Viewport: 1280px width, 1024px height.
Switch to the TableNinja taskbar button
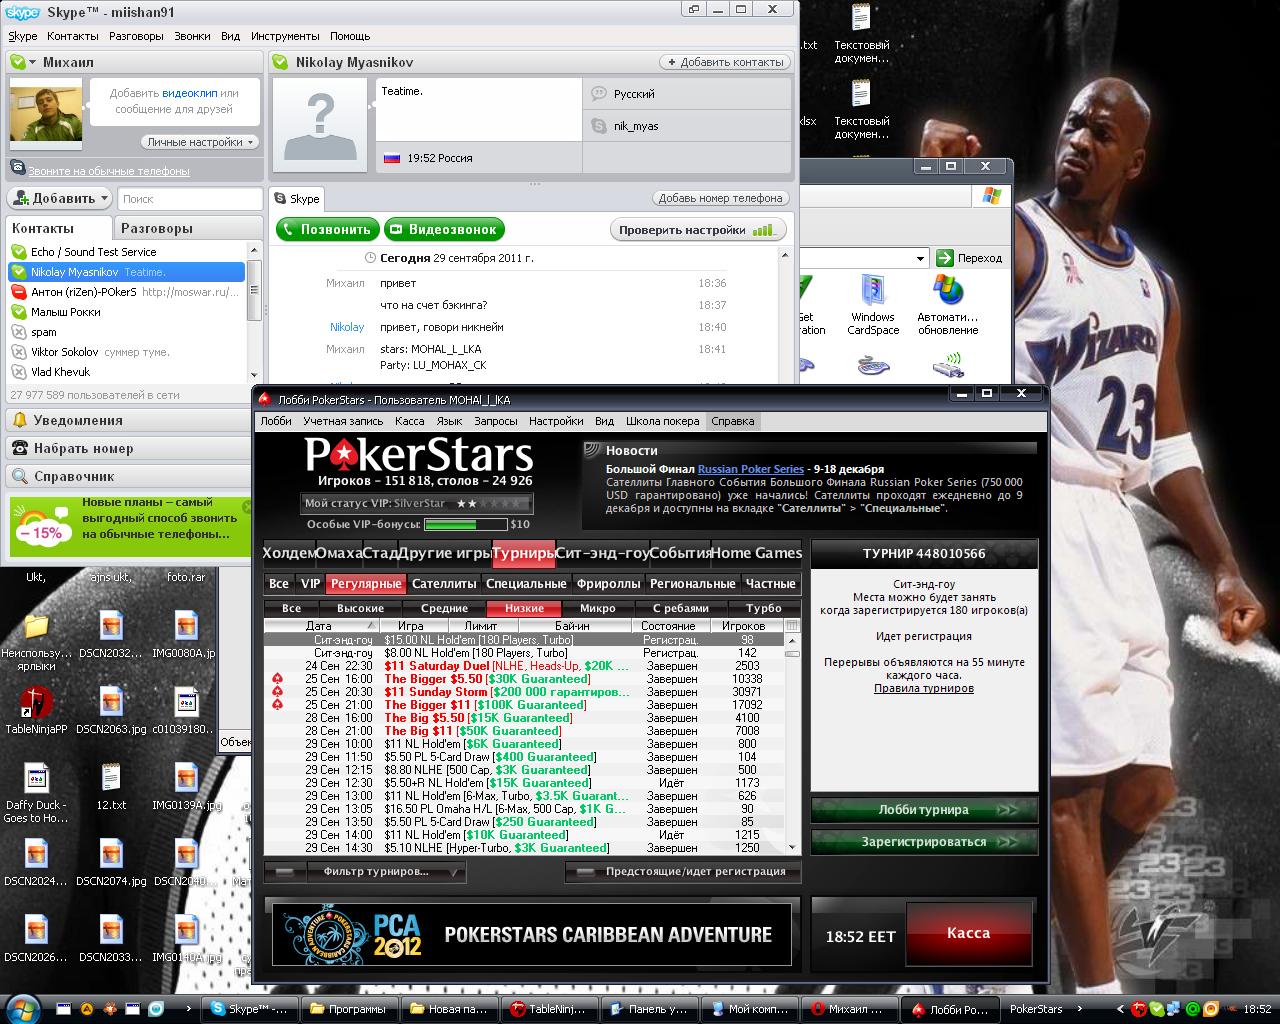[549, 1009]
